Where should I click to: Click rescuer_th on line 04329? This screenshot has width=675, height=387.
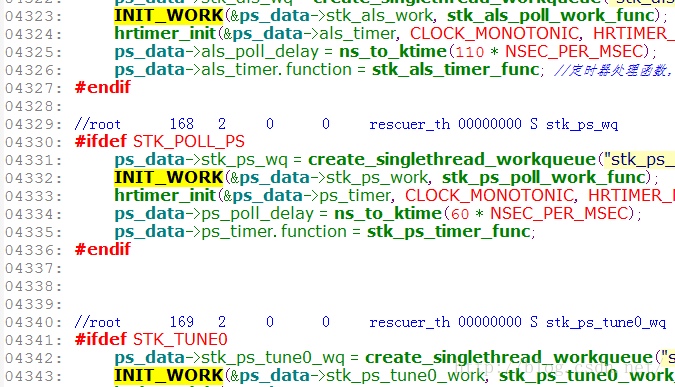410,125
